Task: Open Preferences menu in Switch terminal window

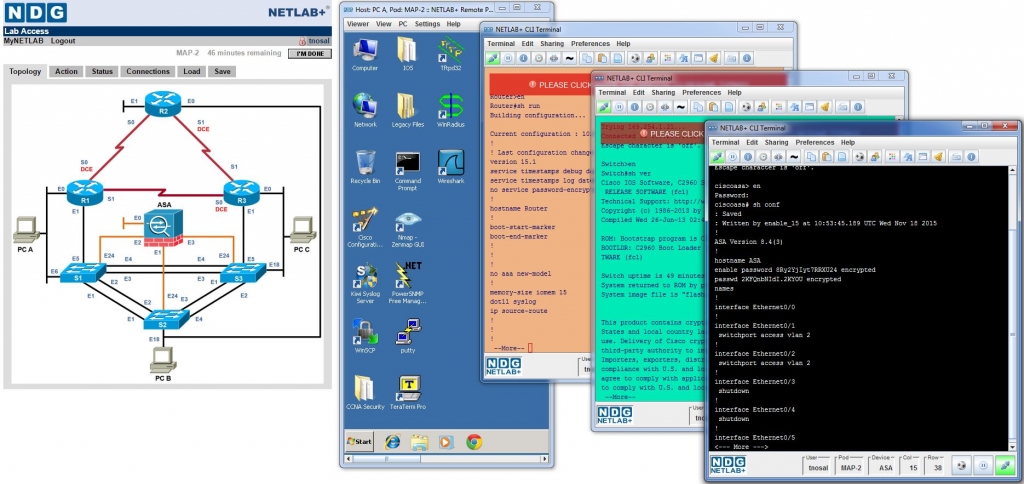Action: [702, 93]
